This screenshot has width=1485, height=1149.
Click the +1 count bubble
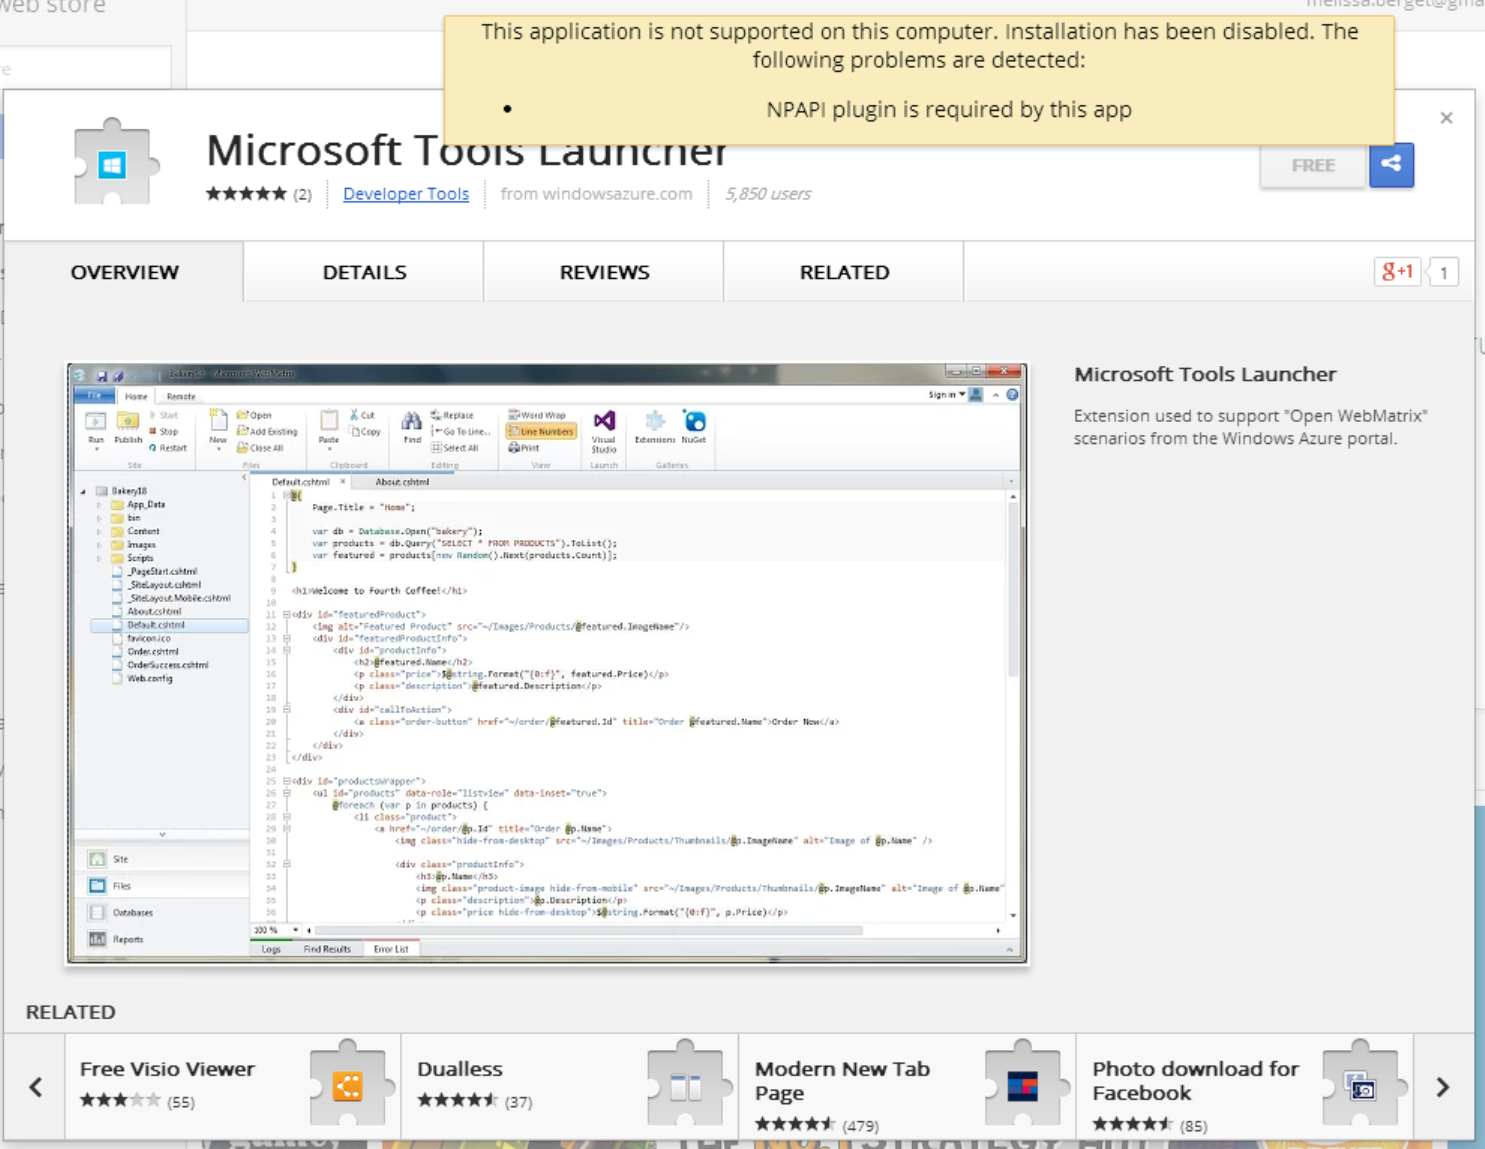1443,272
